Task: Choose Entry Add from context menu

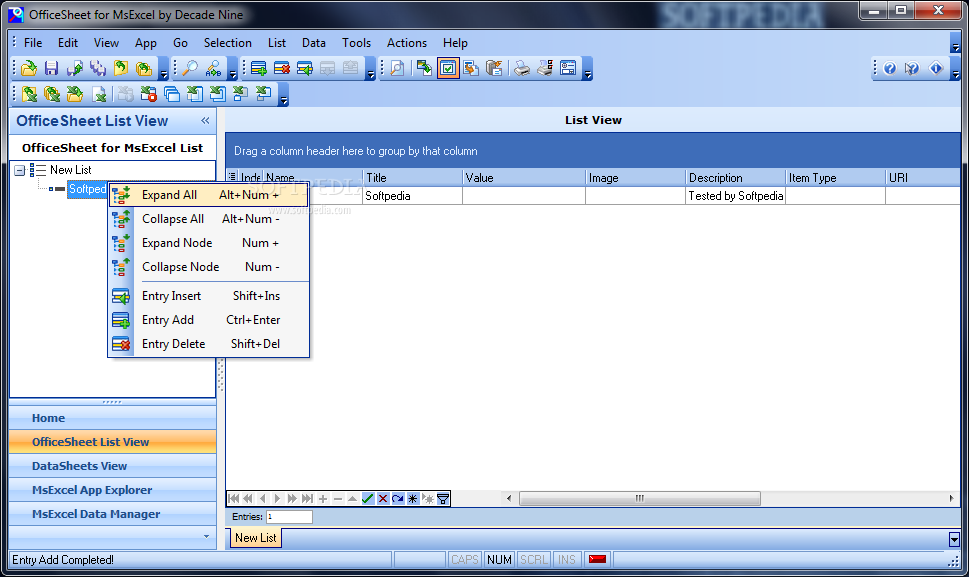Action: (x=209, y=320)
